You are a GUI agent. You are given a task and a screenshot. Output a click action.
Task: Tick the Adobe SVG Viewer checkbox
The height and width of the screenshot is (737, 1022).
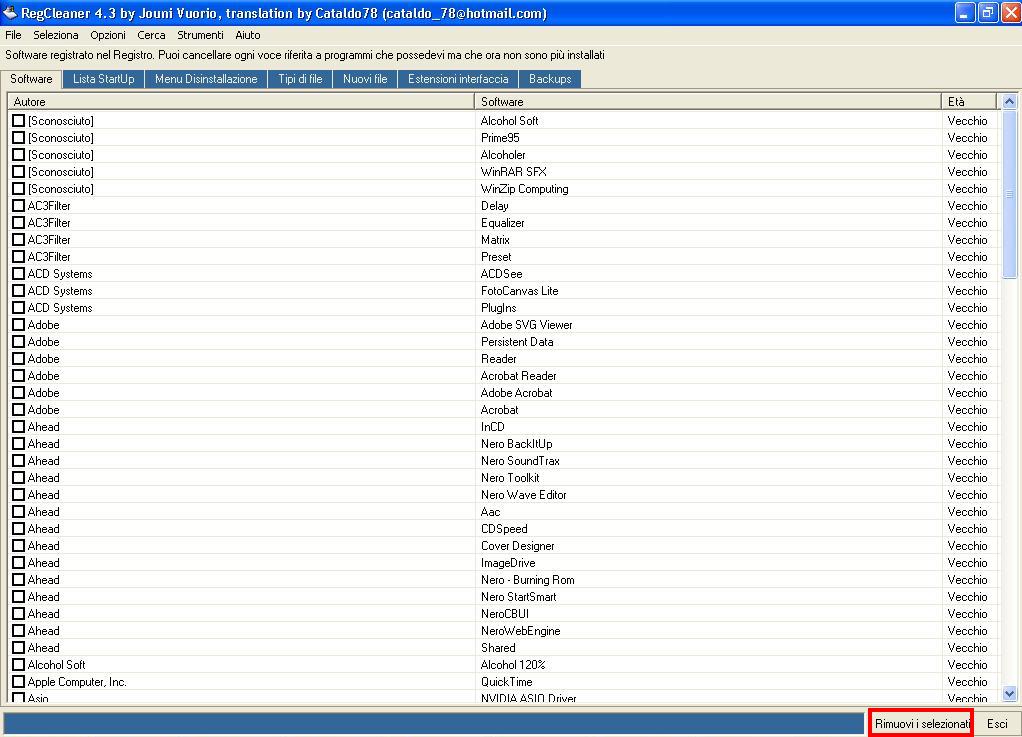(18, 325)
